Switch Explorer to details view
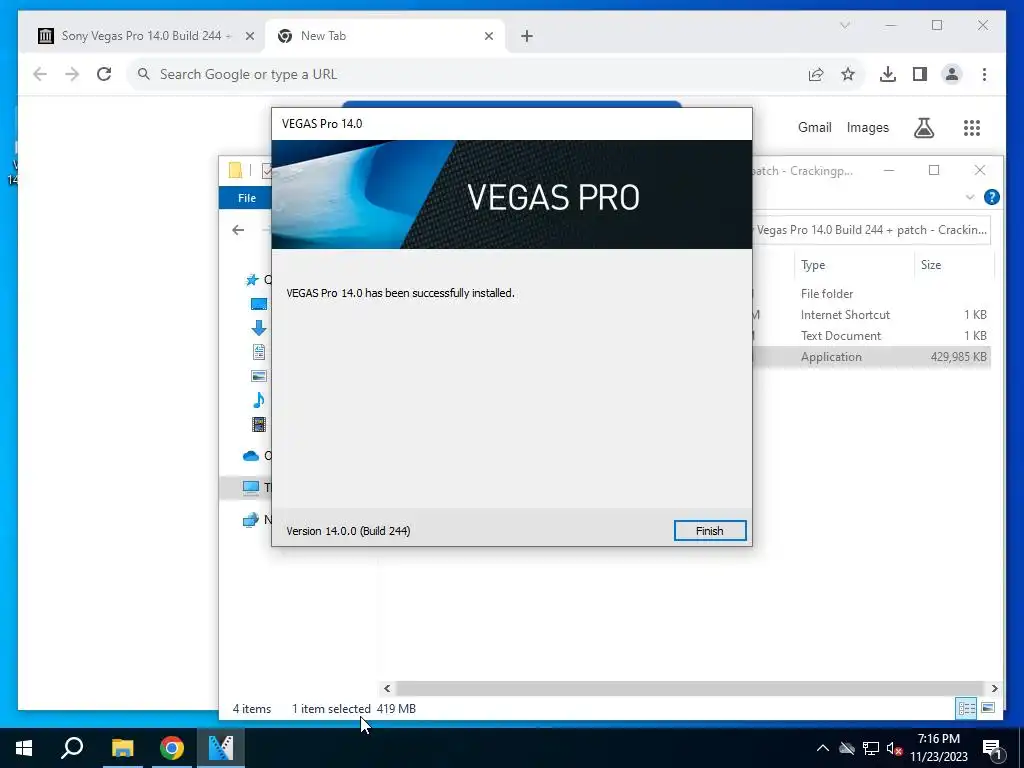This screenshot has width=1024, height=768. tap(967, 708)
